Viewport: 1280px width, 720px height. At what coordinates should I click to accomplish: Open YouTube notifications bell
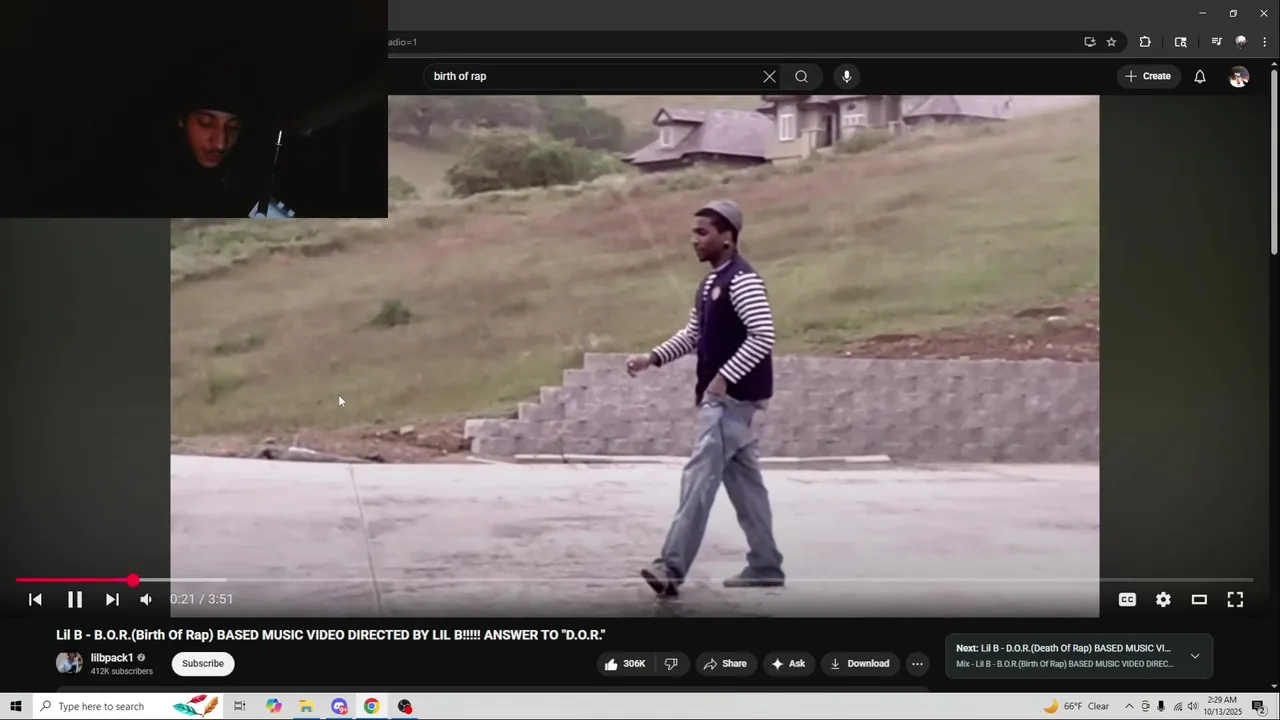pos(1200,77)
